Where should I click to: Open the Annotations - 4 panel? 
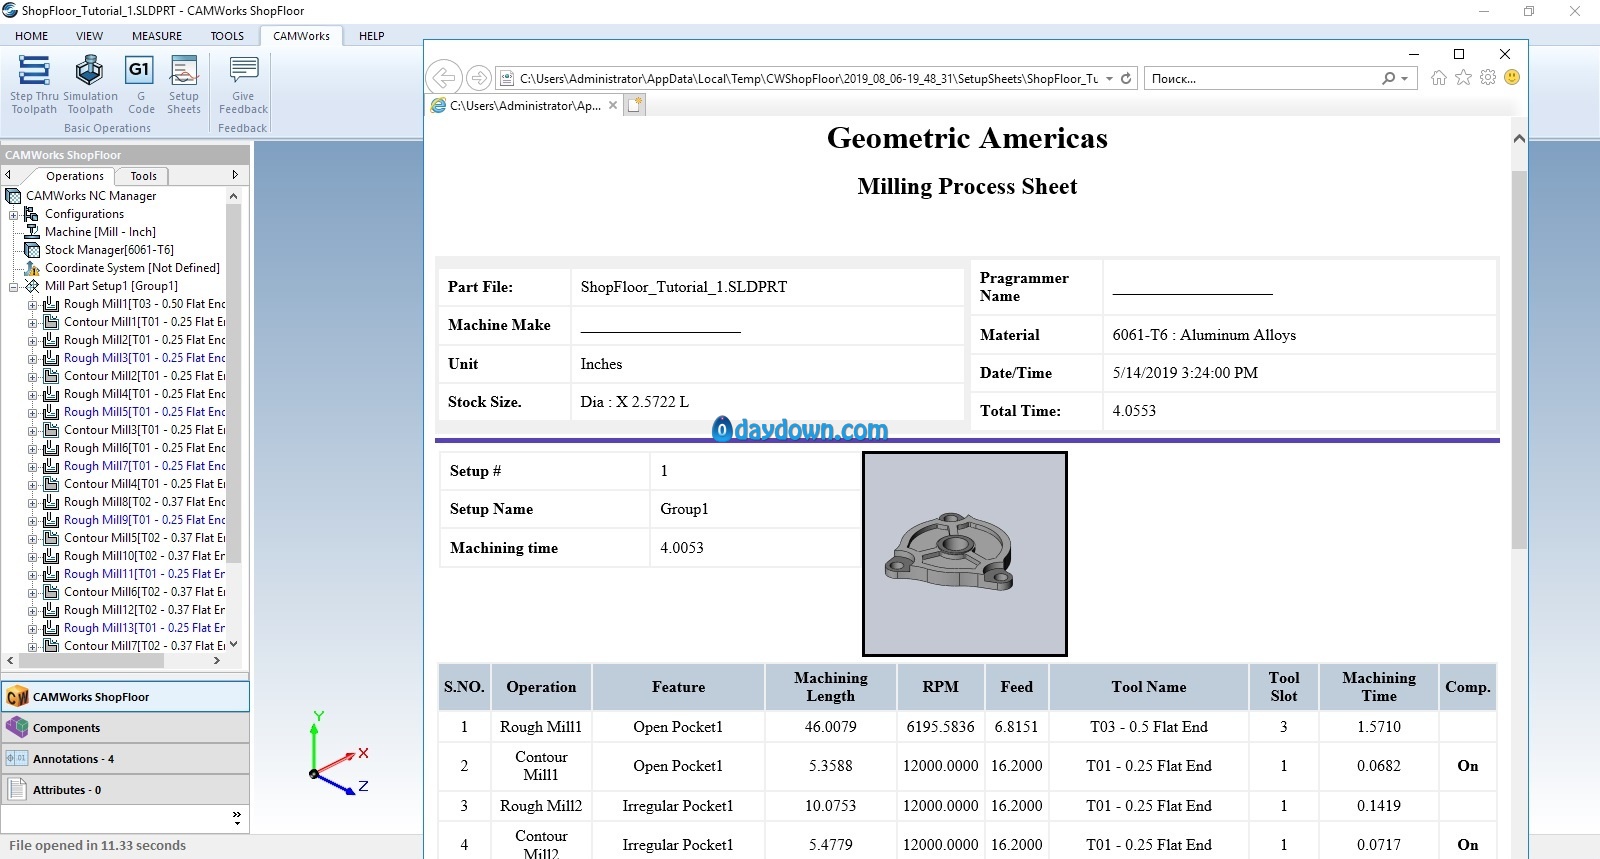click(125, 759)
